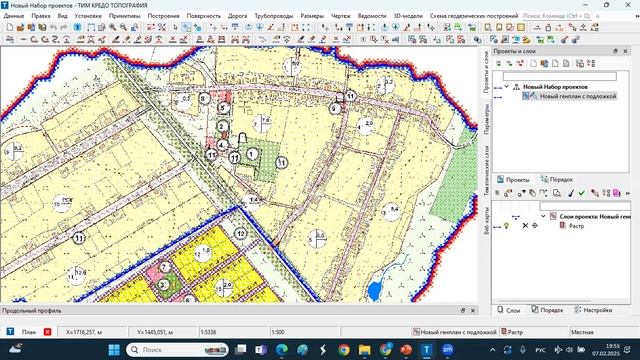Image resolution: width=640 pixels, height=360 pixels.
Task: Click the Растр label in status bar
Action: click(515, 332)
